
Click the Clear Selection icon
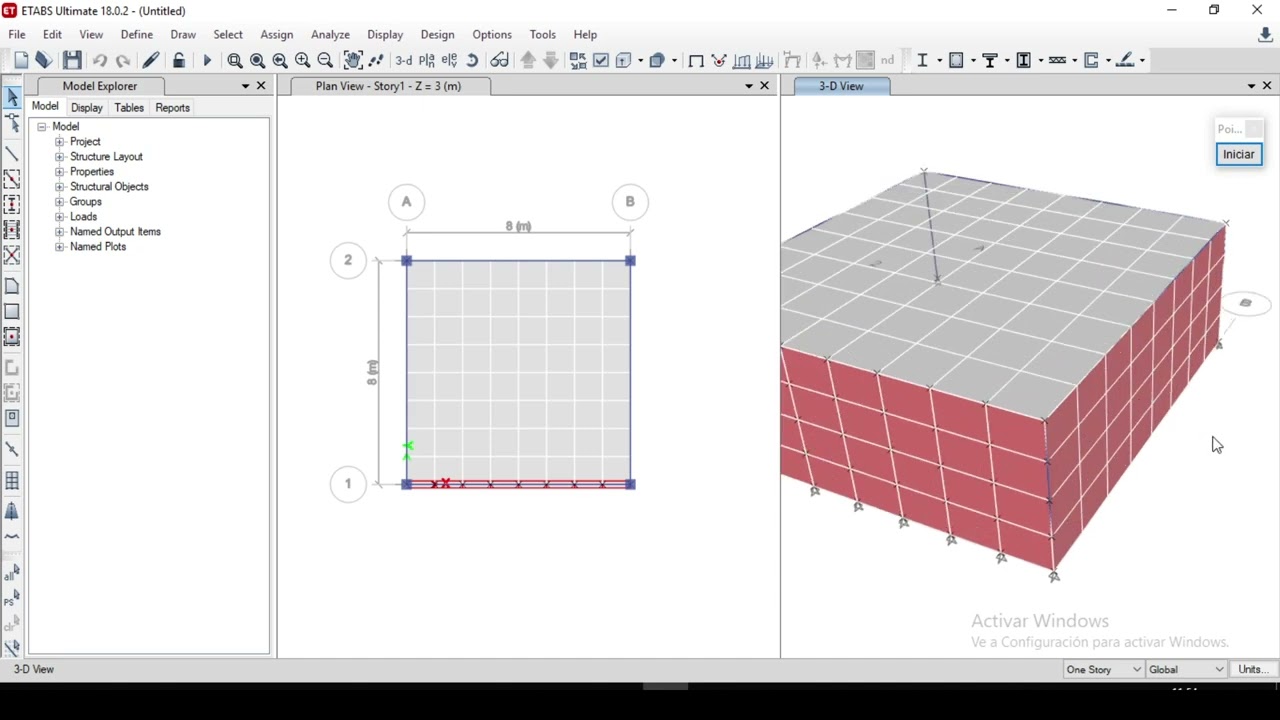[12, 624]
